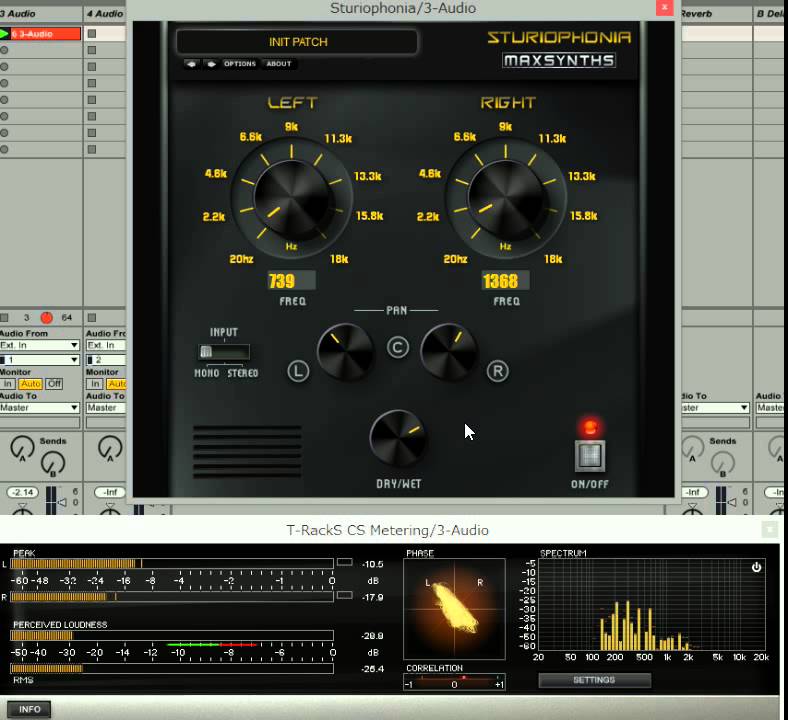The width and height of the screenshot is (788, 720).
Task: Click the CORRELATION meter
Action: (454, 683)
